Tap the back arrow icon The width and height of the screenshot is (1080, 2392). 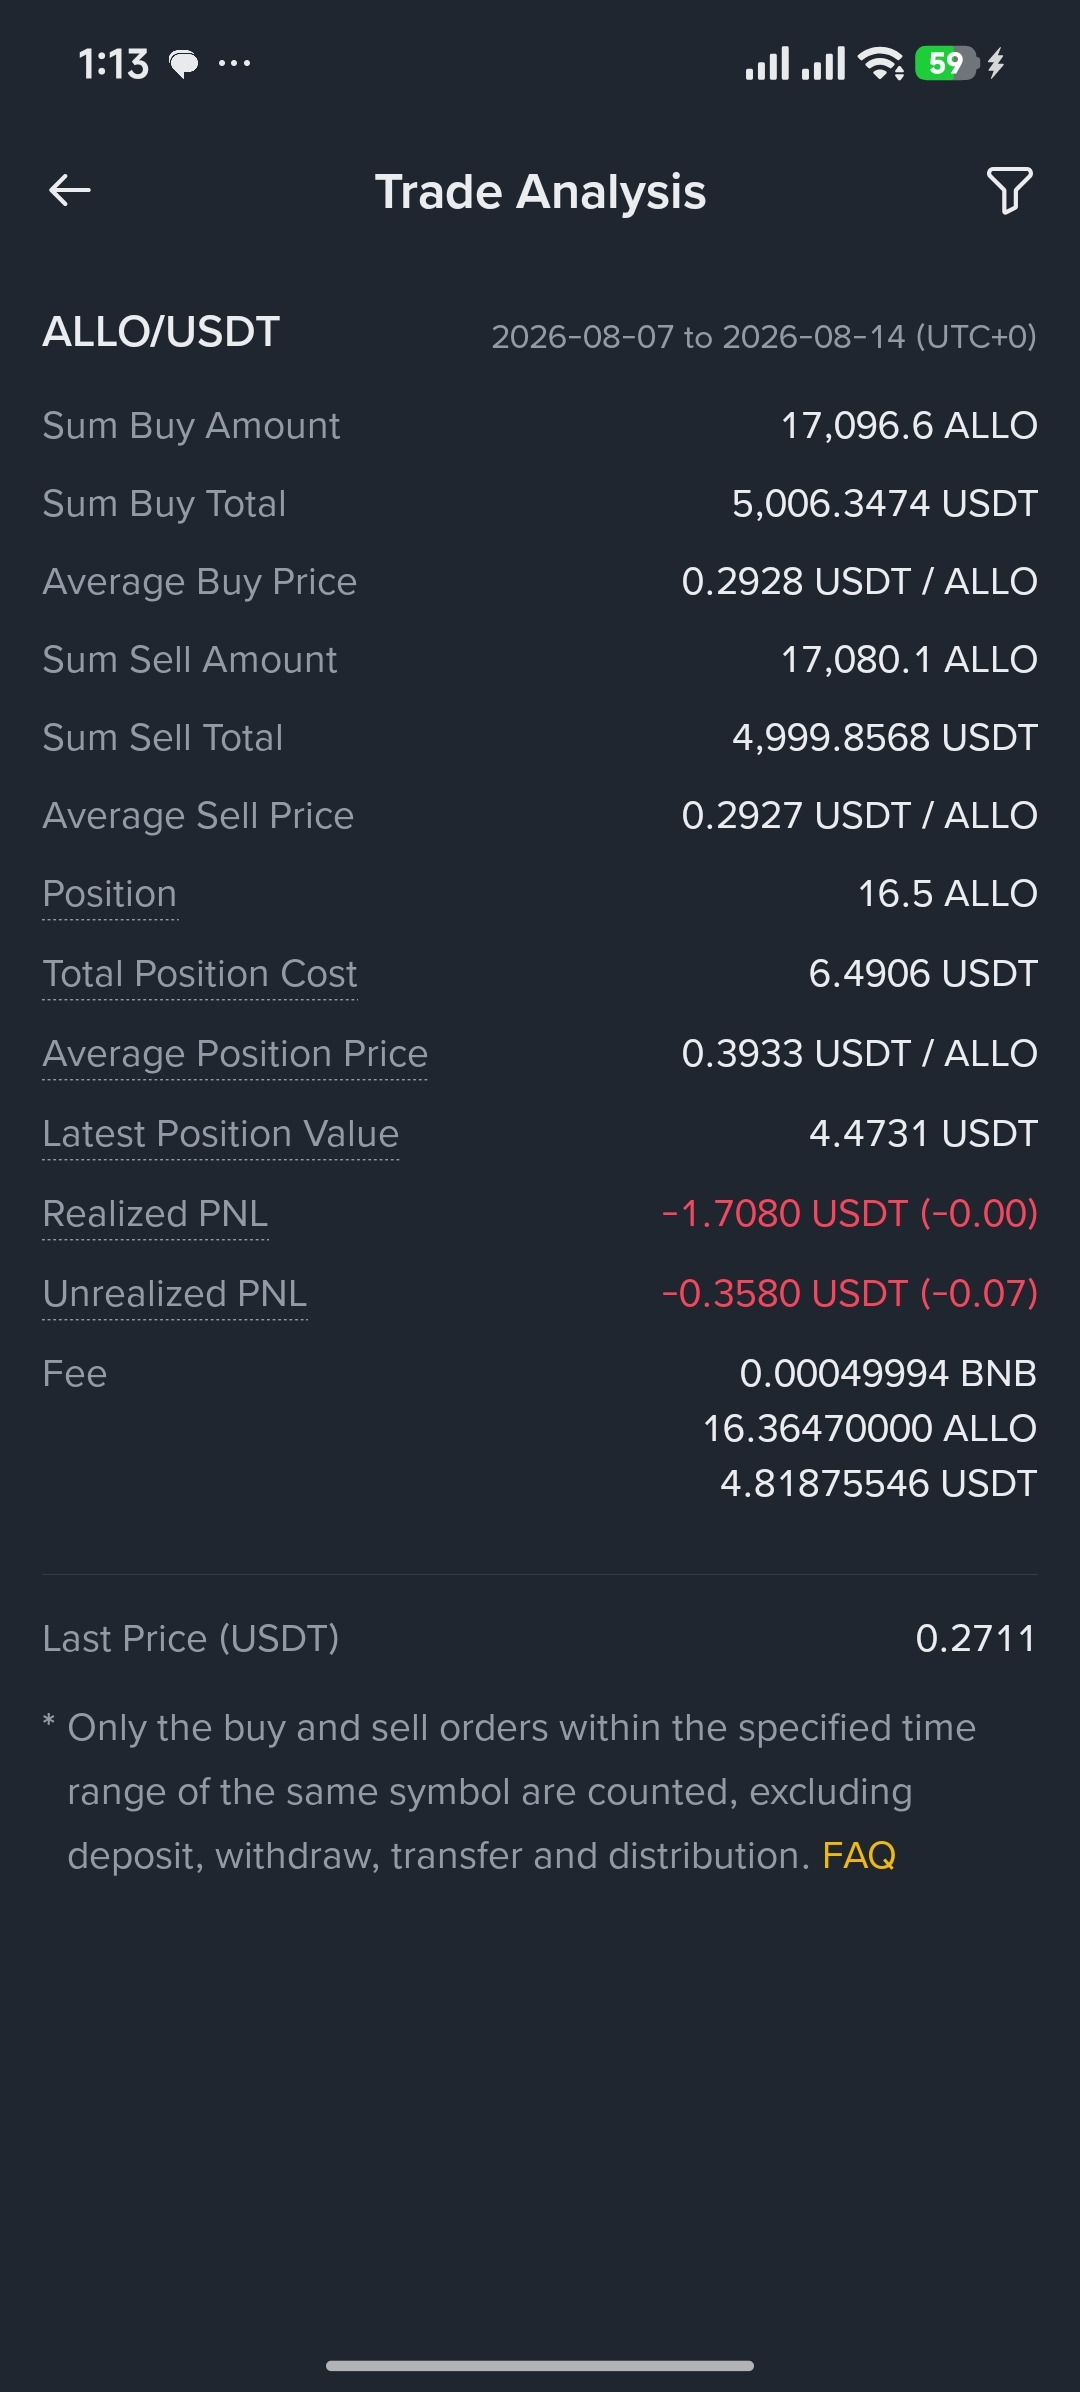pos(70,190)
